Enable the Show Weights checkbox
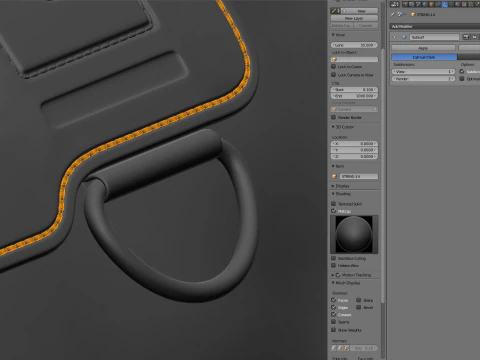The height and width of the screenshot is (360, 480). [334, 330]
